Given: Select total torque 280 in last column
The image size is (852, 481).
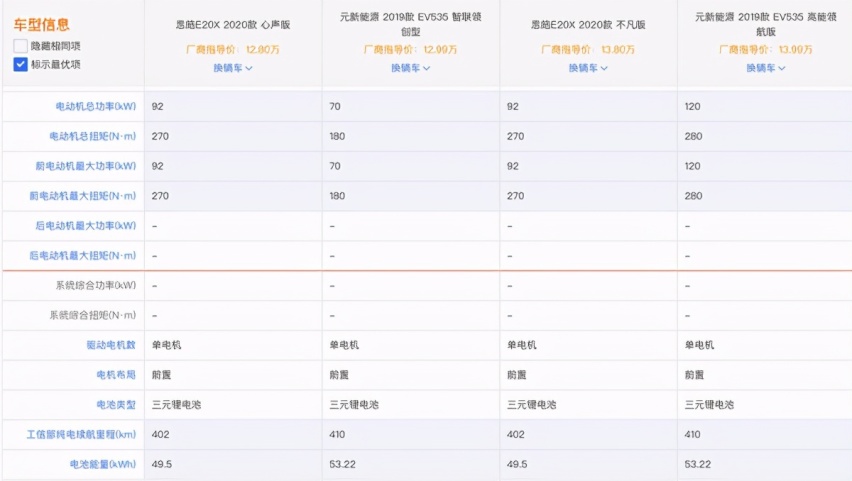Looking at the screenshot, I should pos(693,136).
